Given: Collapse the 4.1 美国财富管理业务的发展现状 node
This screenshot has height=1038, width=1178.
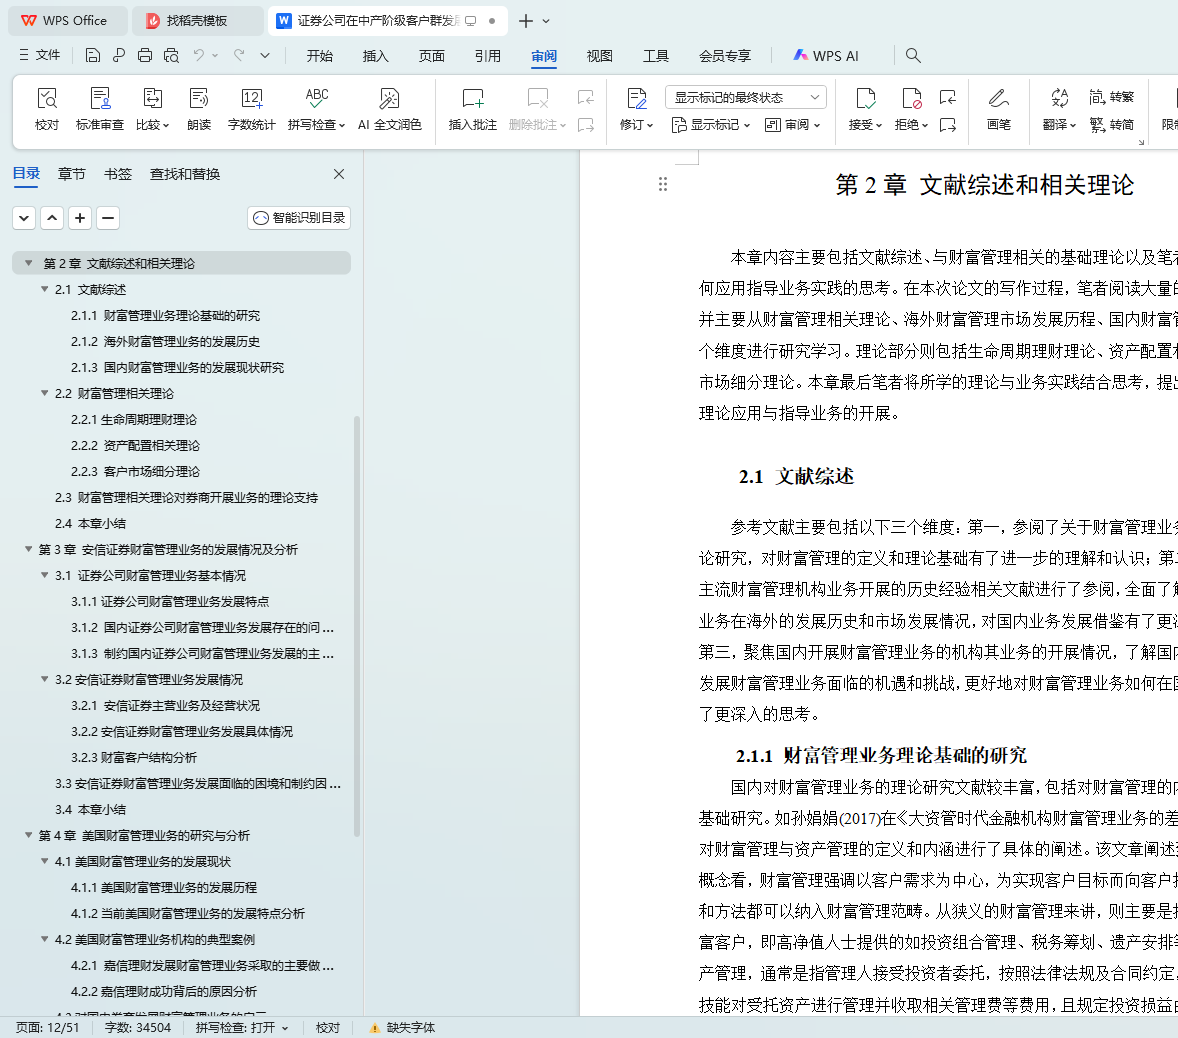Looking at the screenshot, I should click(x=44, y=861).
